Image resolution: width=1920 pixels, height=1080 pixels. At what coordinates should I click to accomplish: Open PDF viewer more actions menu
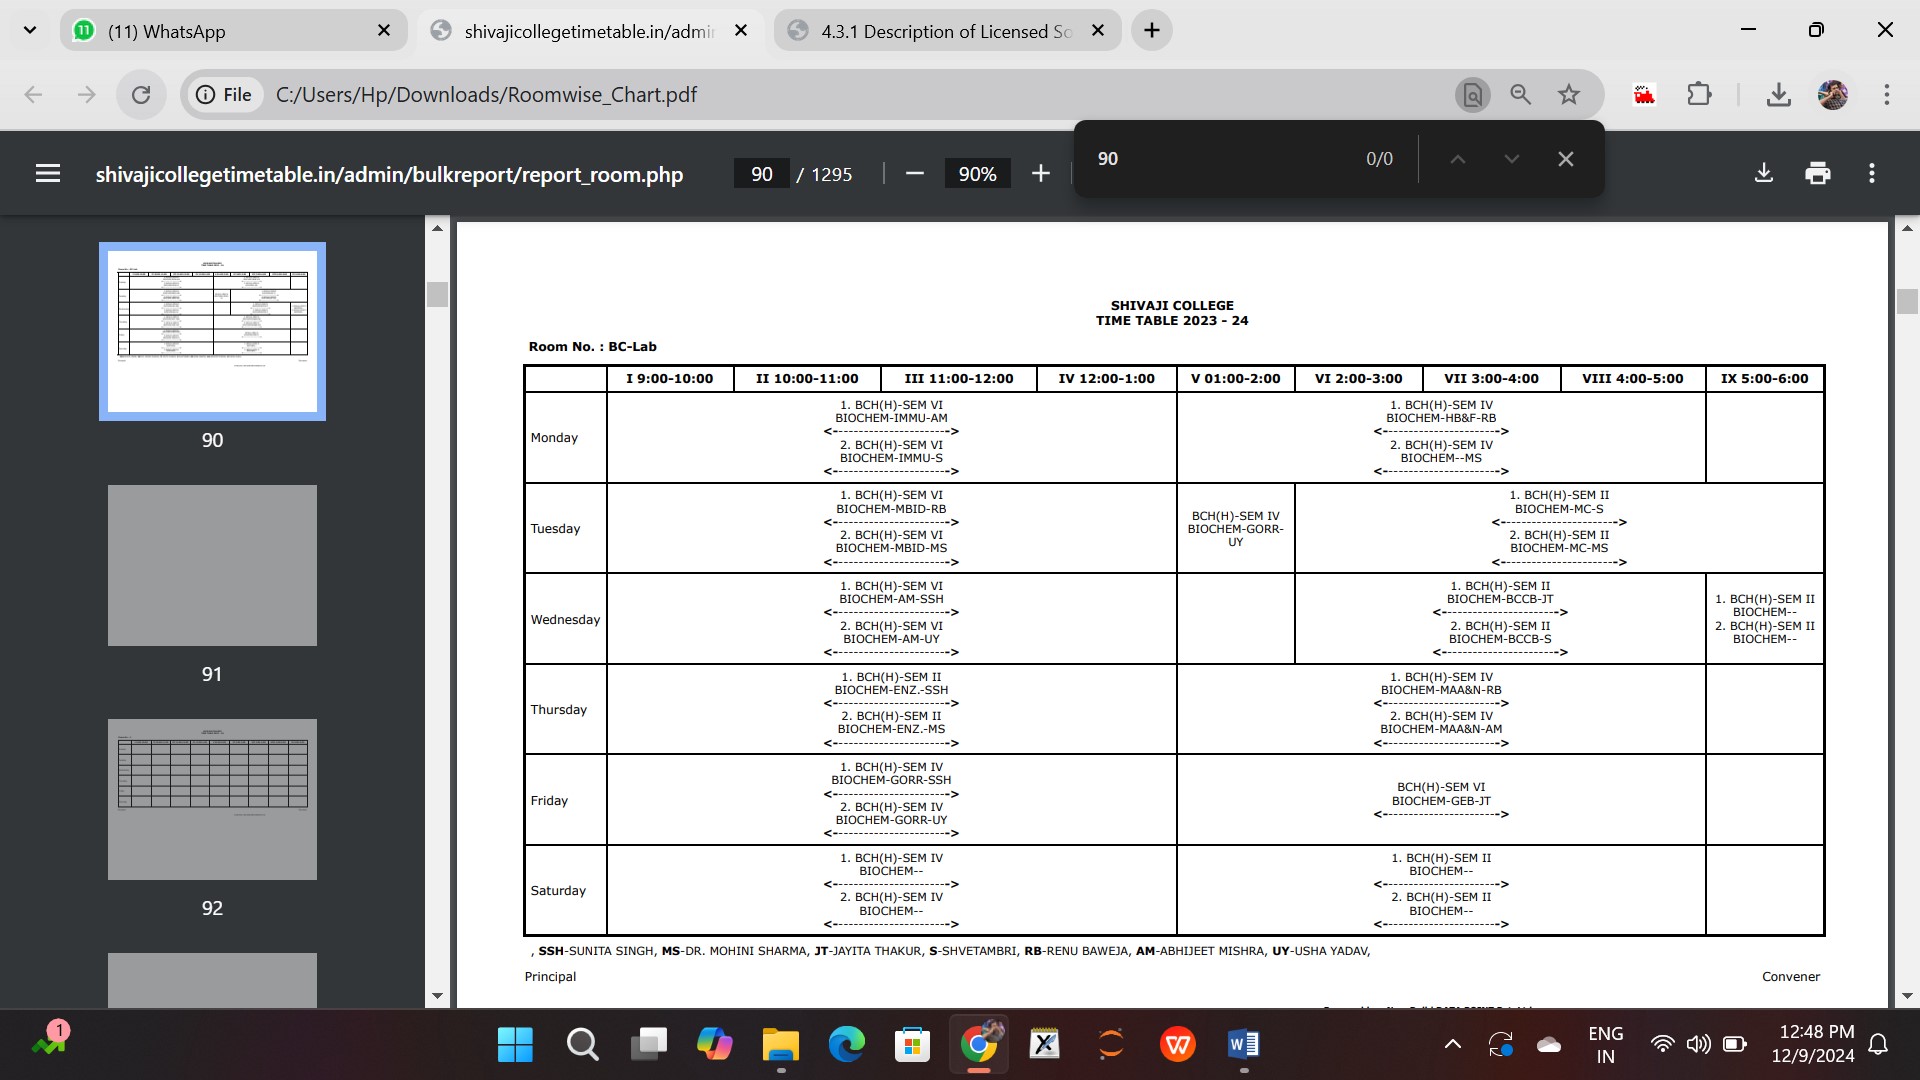[1872, 174]
